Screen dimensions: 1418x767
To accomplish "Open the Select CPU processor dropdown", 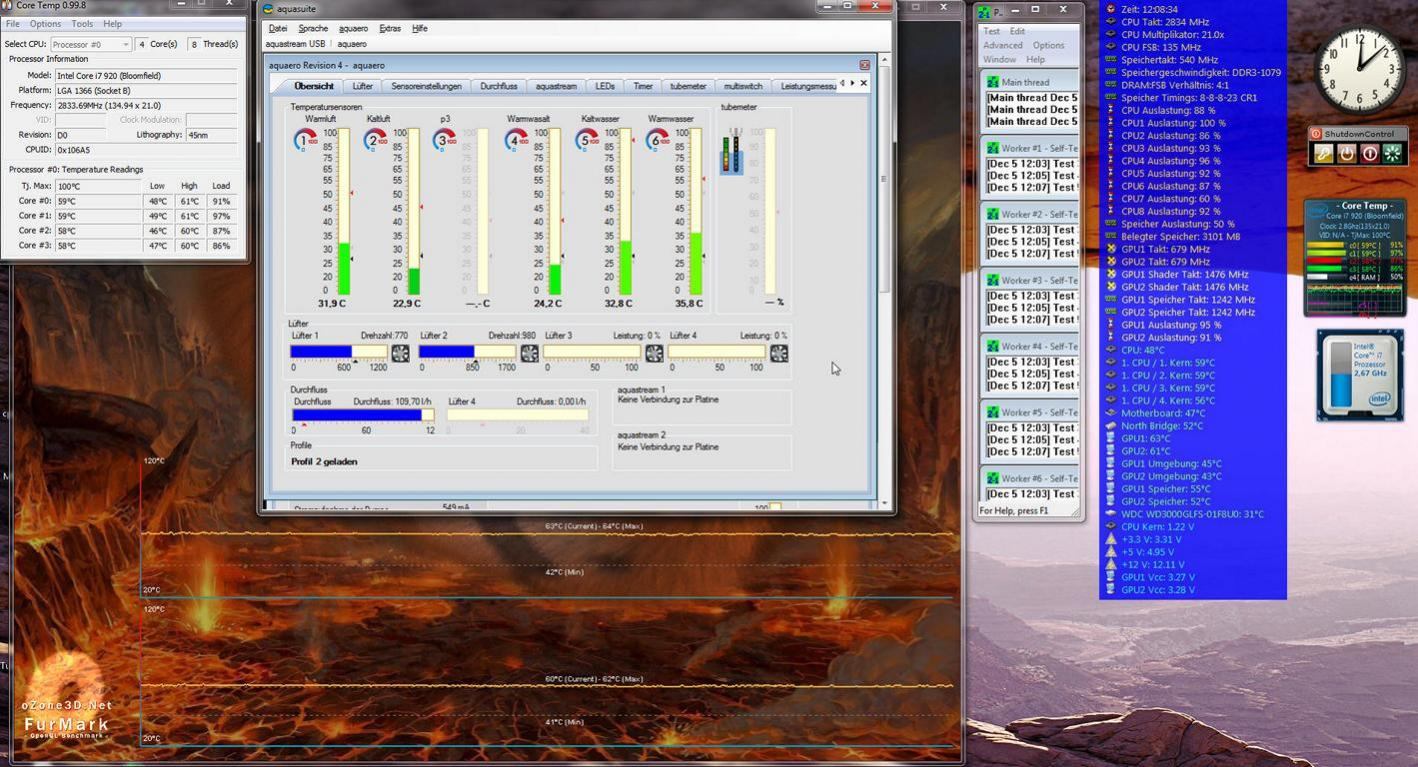I will tap(90, 44).
